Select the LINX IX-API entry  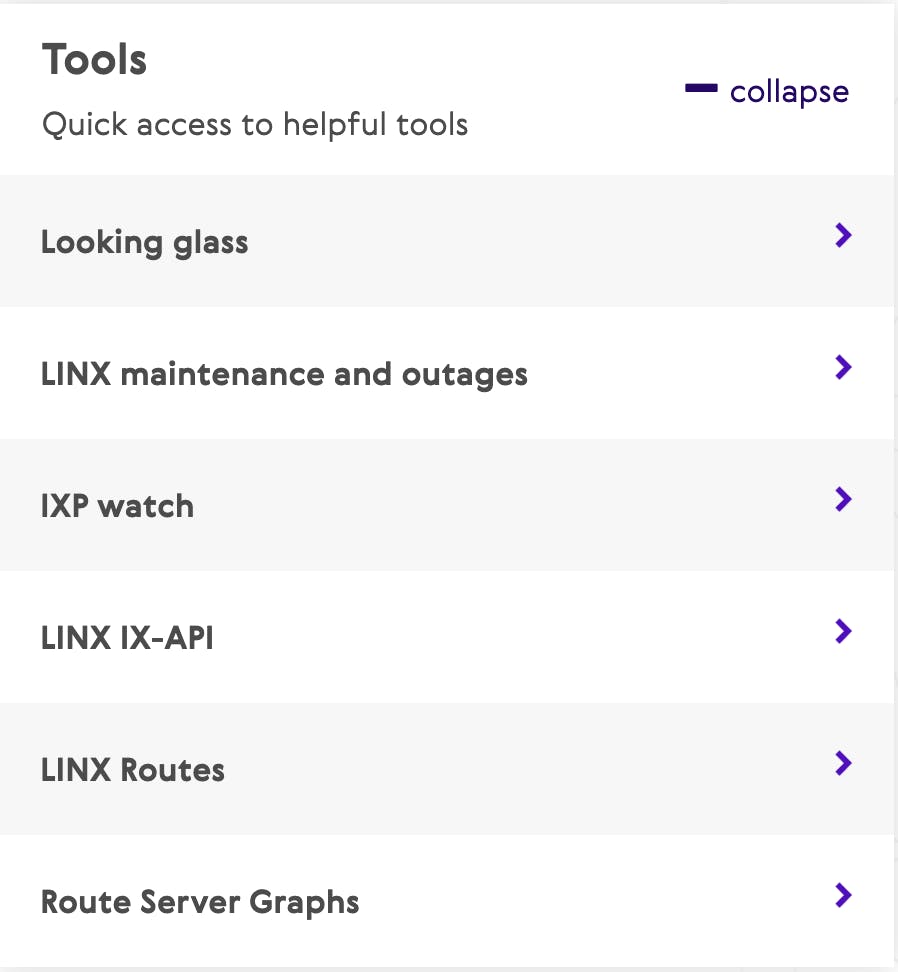point(127,638)
